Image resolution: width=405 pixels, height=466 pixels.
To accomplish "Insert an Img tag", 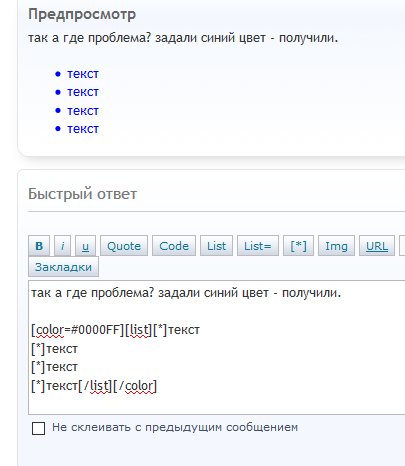I will tap(336, 246).
